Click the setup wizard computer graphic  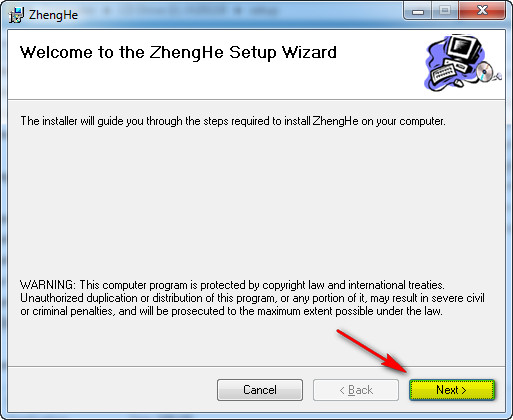[463, 63]
